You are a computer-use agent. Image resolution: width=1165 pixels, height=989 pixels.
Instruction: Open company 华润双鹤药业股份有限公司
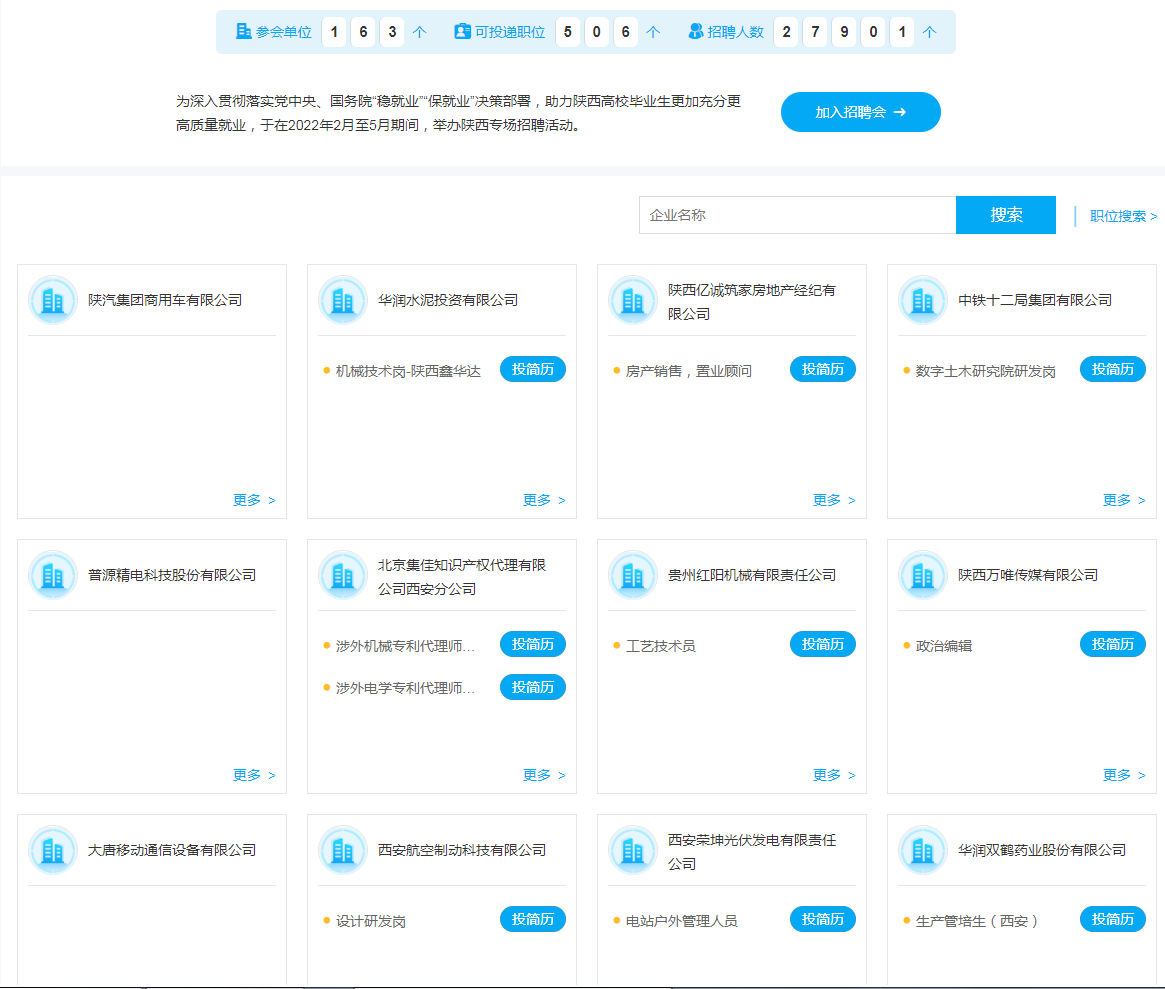pos(1042,850)
